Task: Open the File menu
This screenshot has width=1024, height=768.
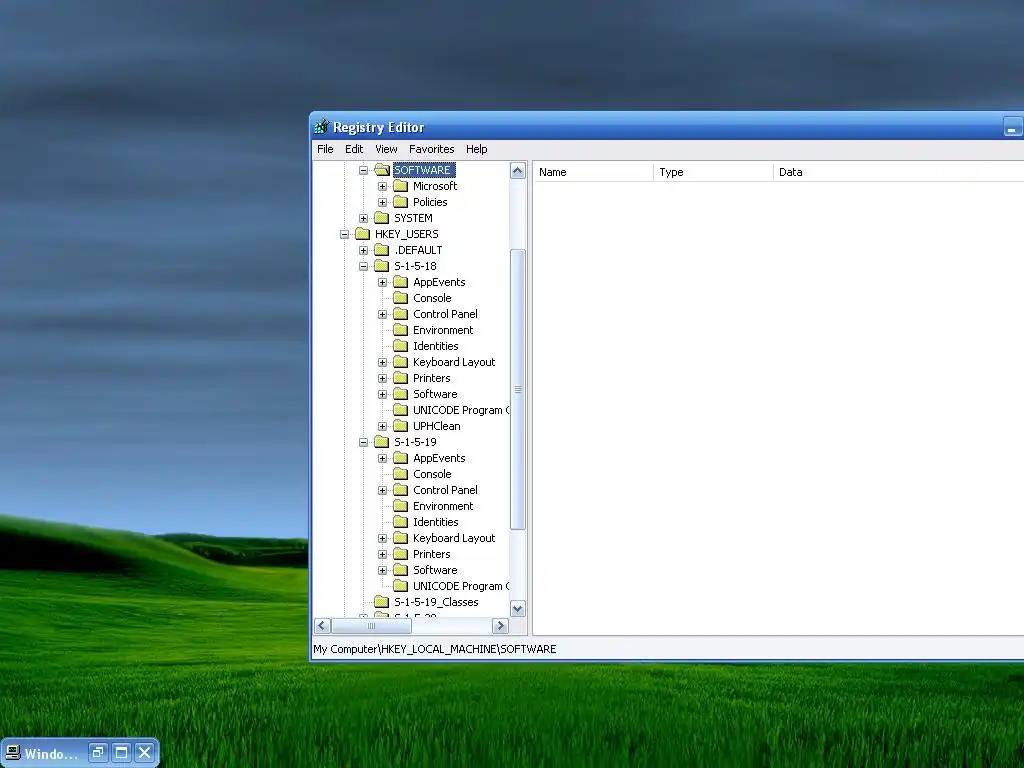Action: tap(325, 149)
